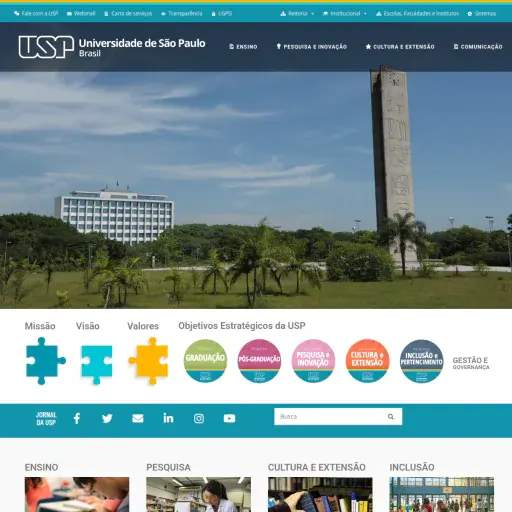Screen dimensions: 512x512
Task: Click the dark blue Missão puzzle piece
Action: (x=46, y=361)
